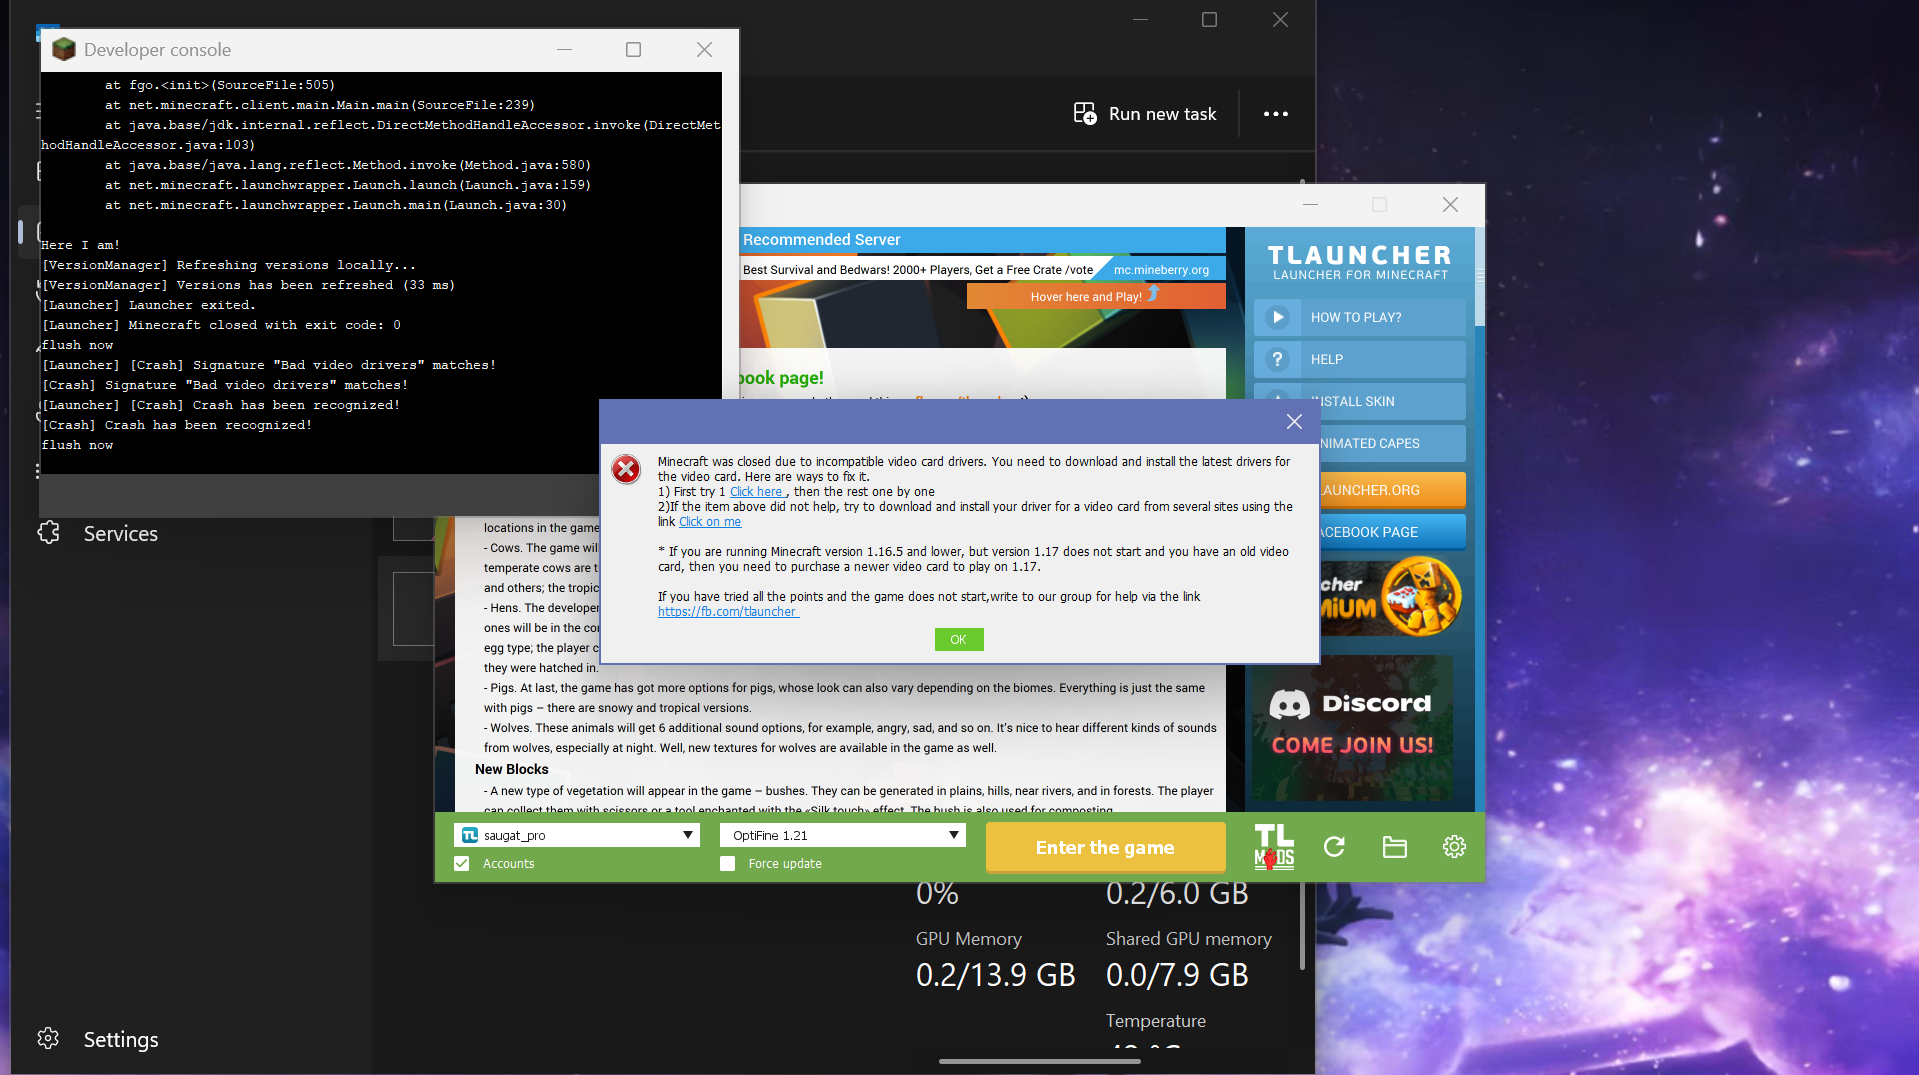Open the TLauncher settings gear icon
This screenshot has height=1075, width=1919.
tap(1454, 847)
